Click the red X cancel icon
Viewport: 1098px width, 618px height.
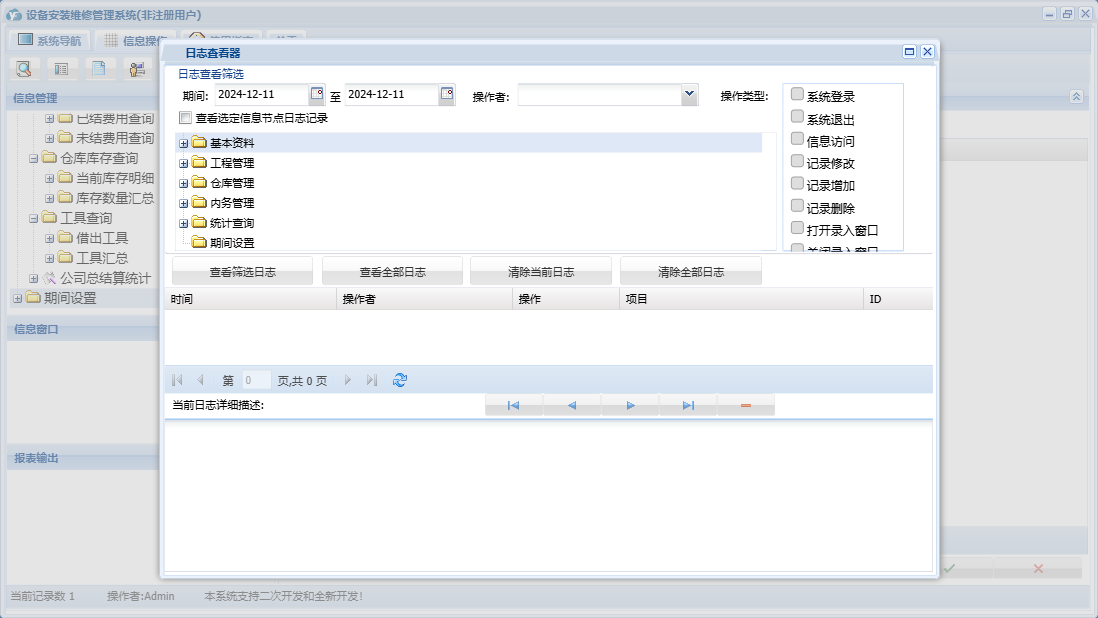(x=1038, y=568)
